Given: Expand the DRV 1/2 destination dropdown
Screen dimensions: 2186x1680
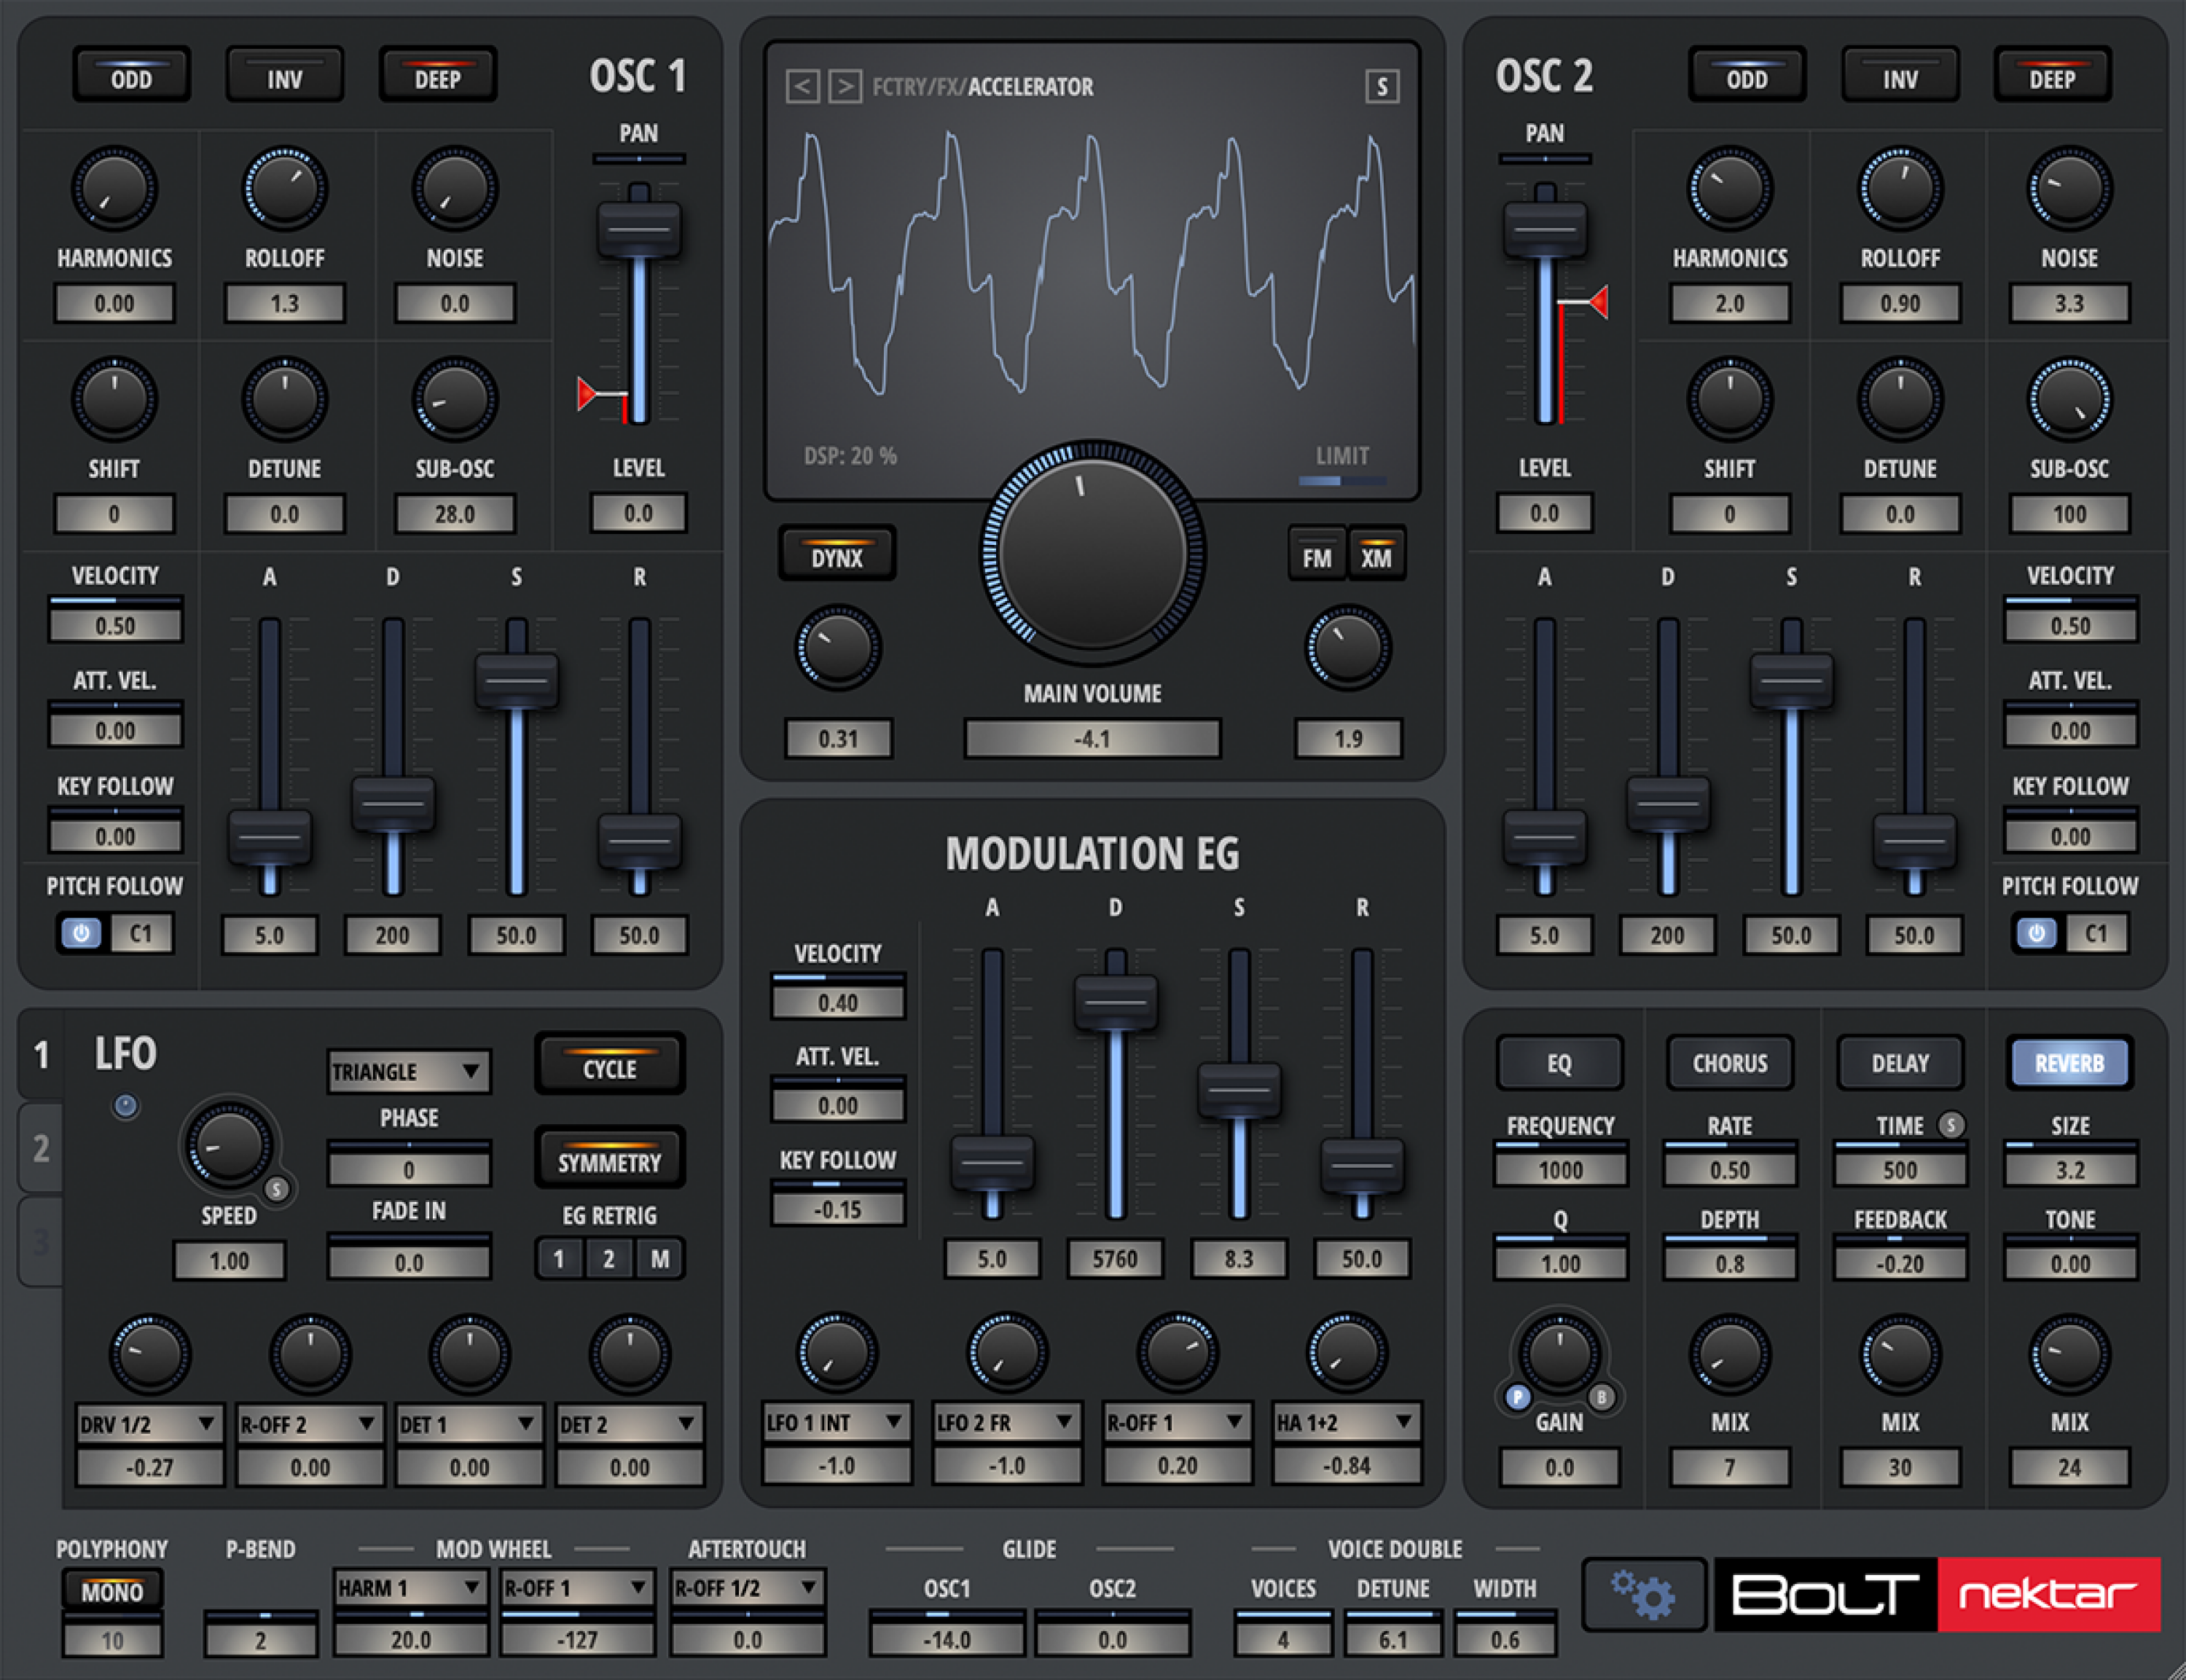Looking at the screenshot, I should tap(149, 1424).
